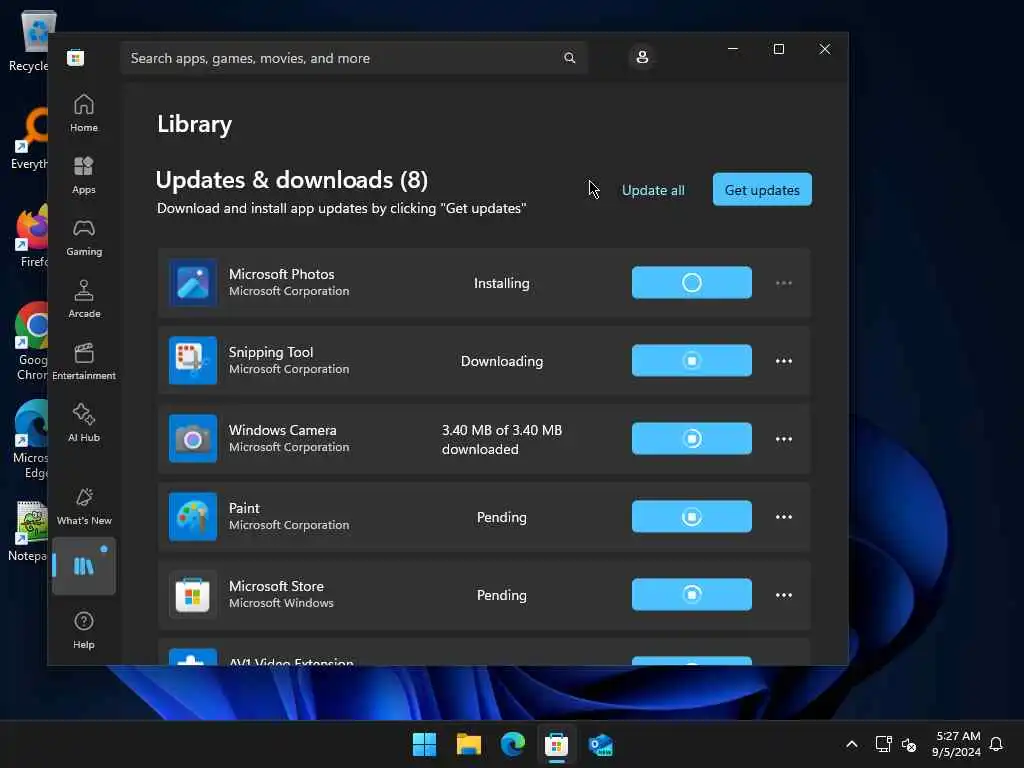Open the Windows Start menu
The image size is (1024, 768).
(424, 744)
